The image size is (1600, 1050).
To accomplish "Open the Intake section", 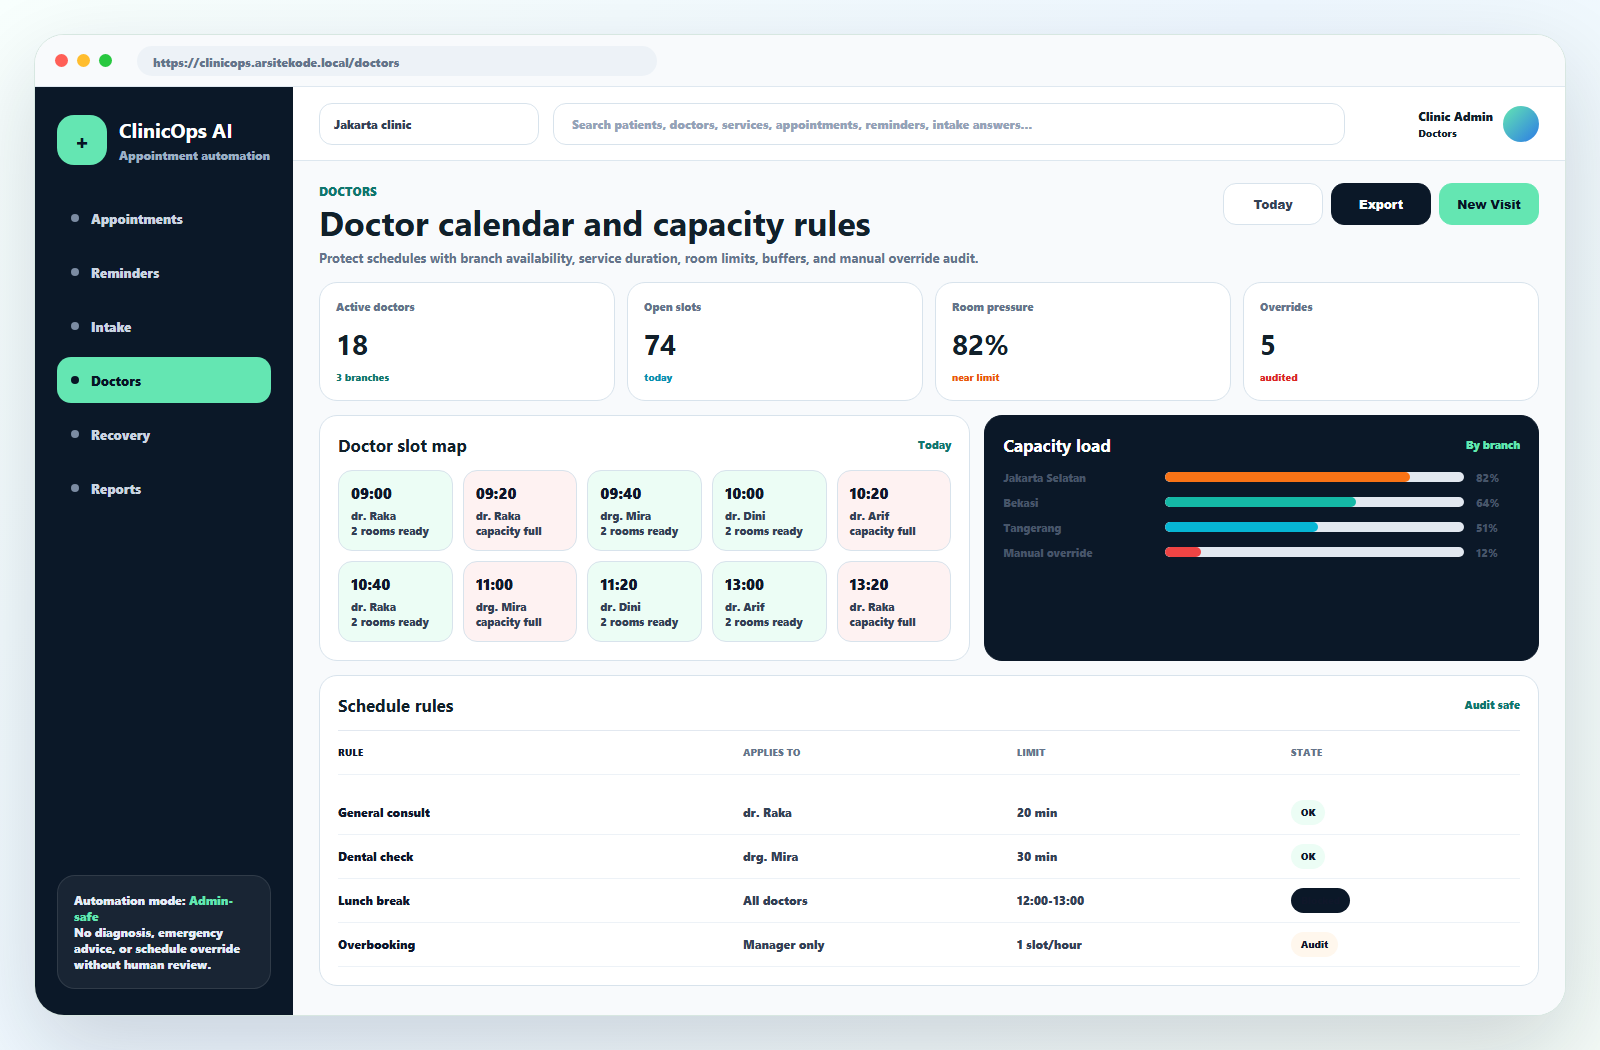I will coord(164,327).
